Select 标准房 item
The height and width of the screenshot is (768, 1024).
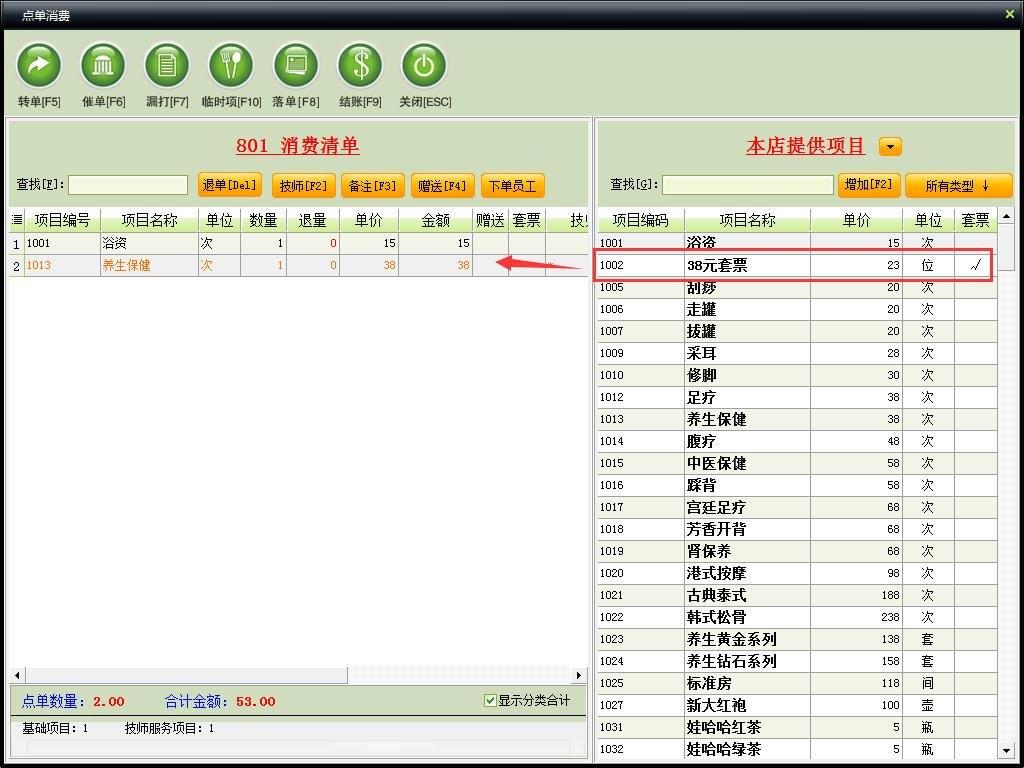coord(797,683)
